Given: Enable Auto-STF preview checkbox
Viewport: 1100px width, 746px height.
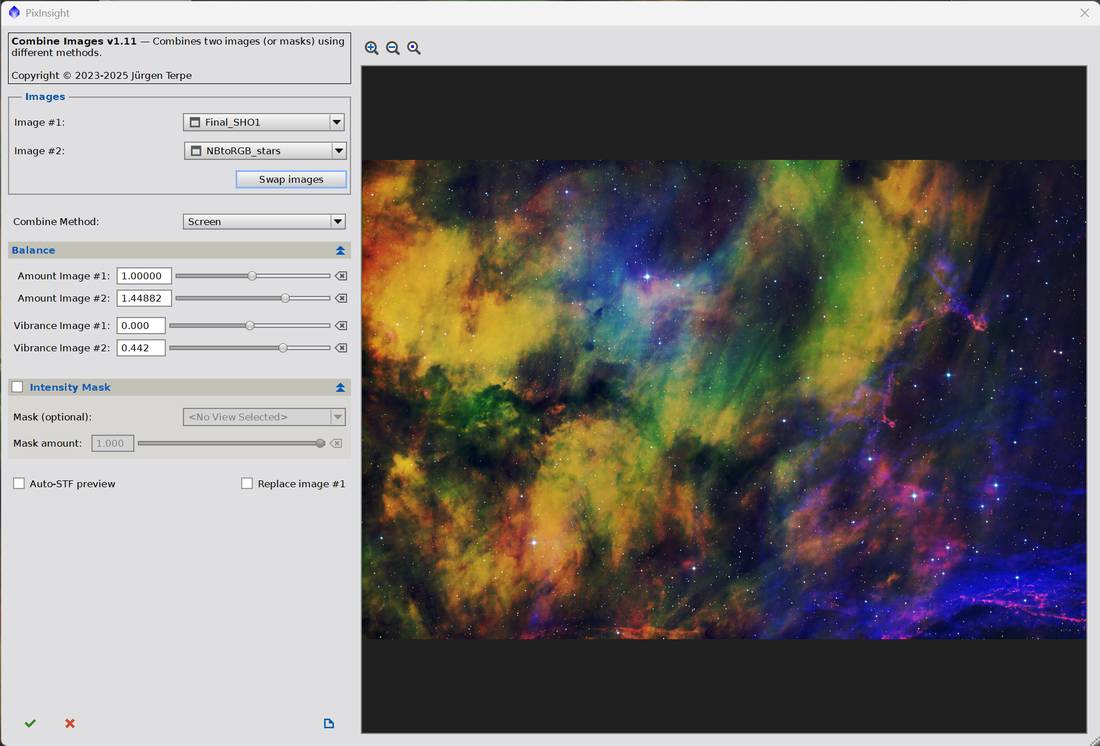Looking at the screenshot, I should (19, 484).
